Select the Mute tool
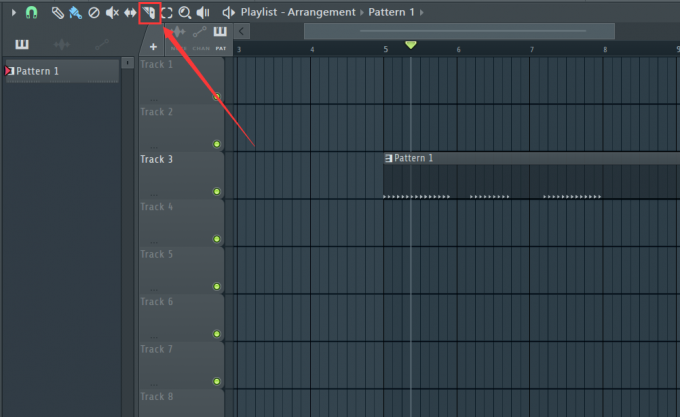 [x=112, y=12]
